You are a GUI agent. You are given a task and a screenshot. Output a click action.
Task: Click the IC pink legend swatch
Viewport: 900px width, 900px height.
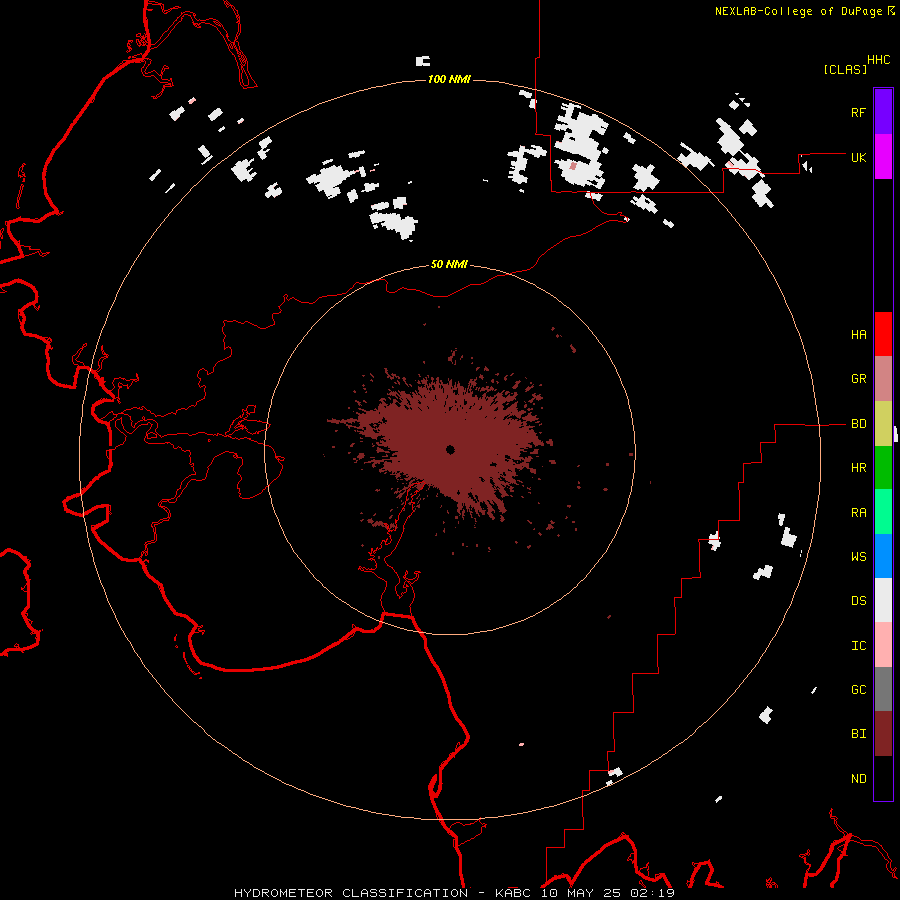[883, 645]
